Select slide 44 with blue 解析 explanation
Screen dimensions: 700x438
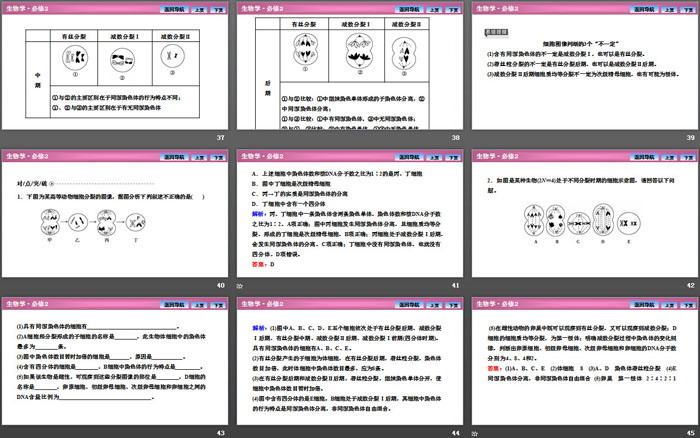click(350, 361)
